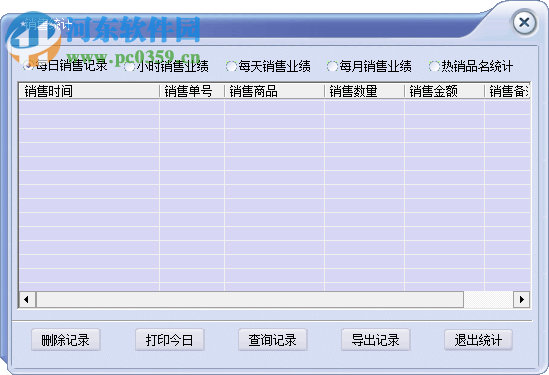Close the 销售统计 window with X icon
The width and height of the screenshot is (549, 375).
[524, 23]
